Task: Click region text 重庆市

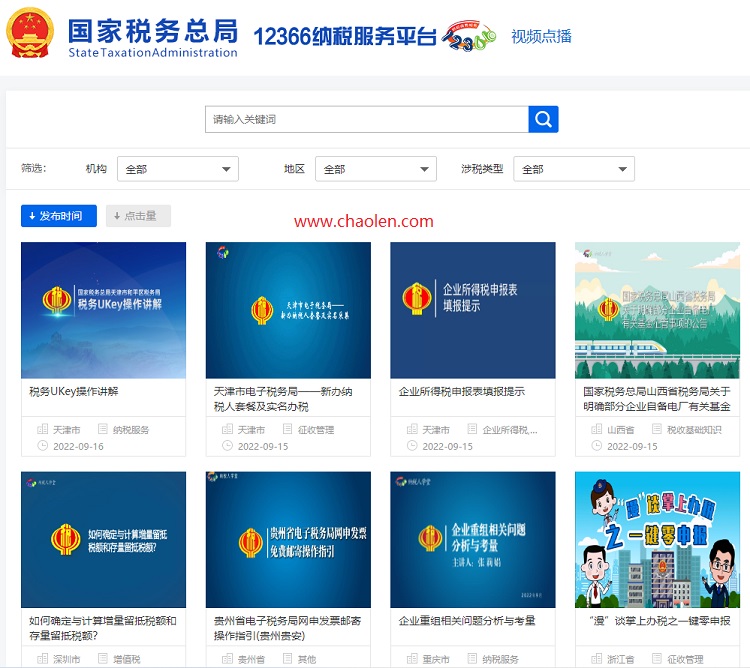Action: [x=436, y=659]
